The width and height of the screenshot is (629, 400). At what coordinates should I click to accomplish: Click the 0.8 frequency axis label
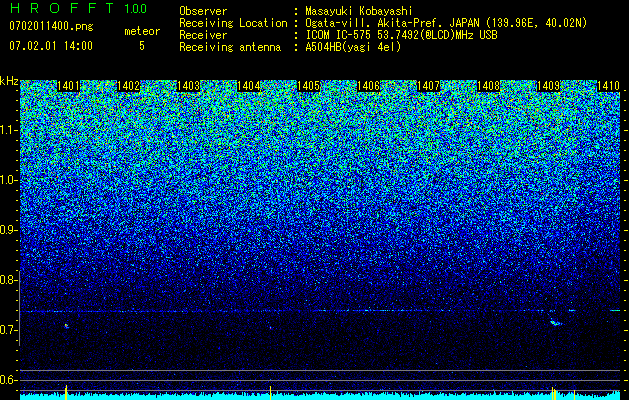click(8, 280)
